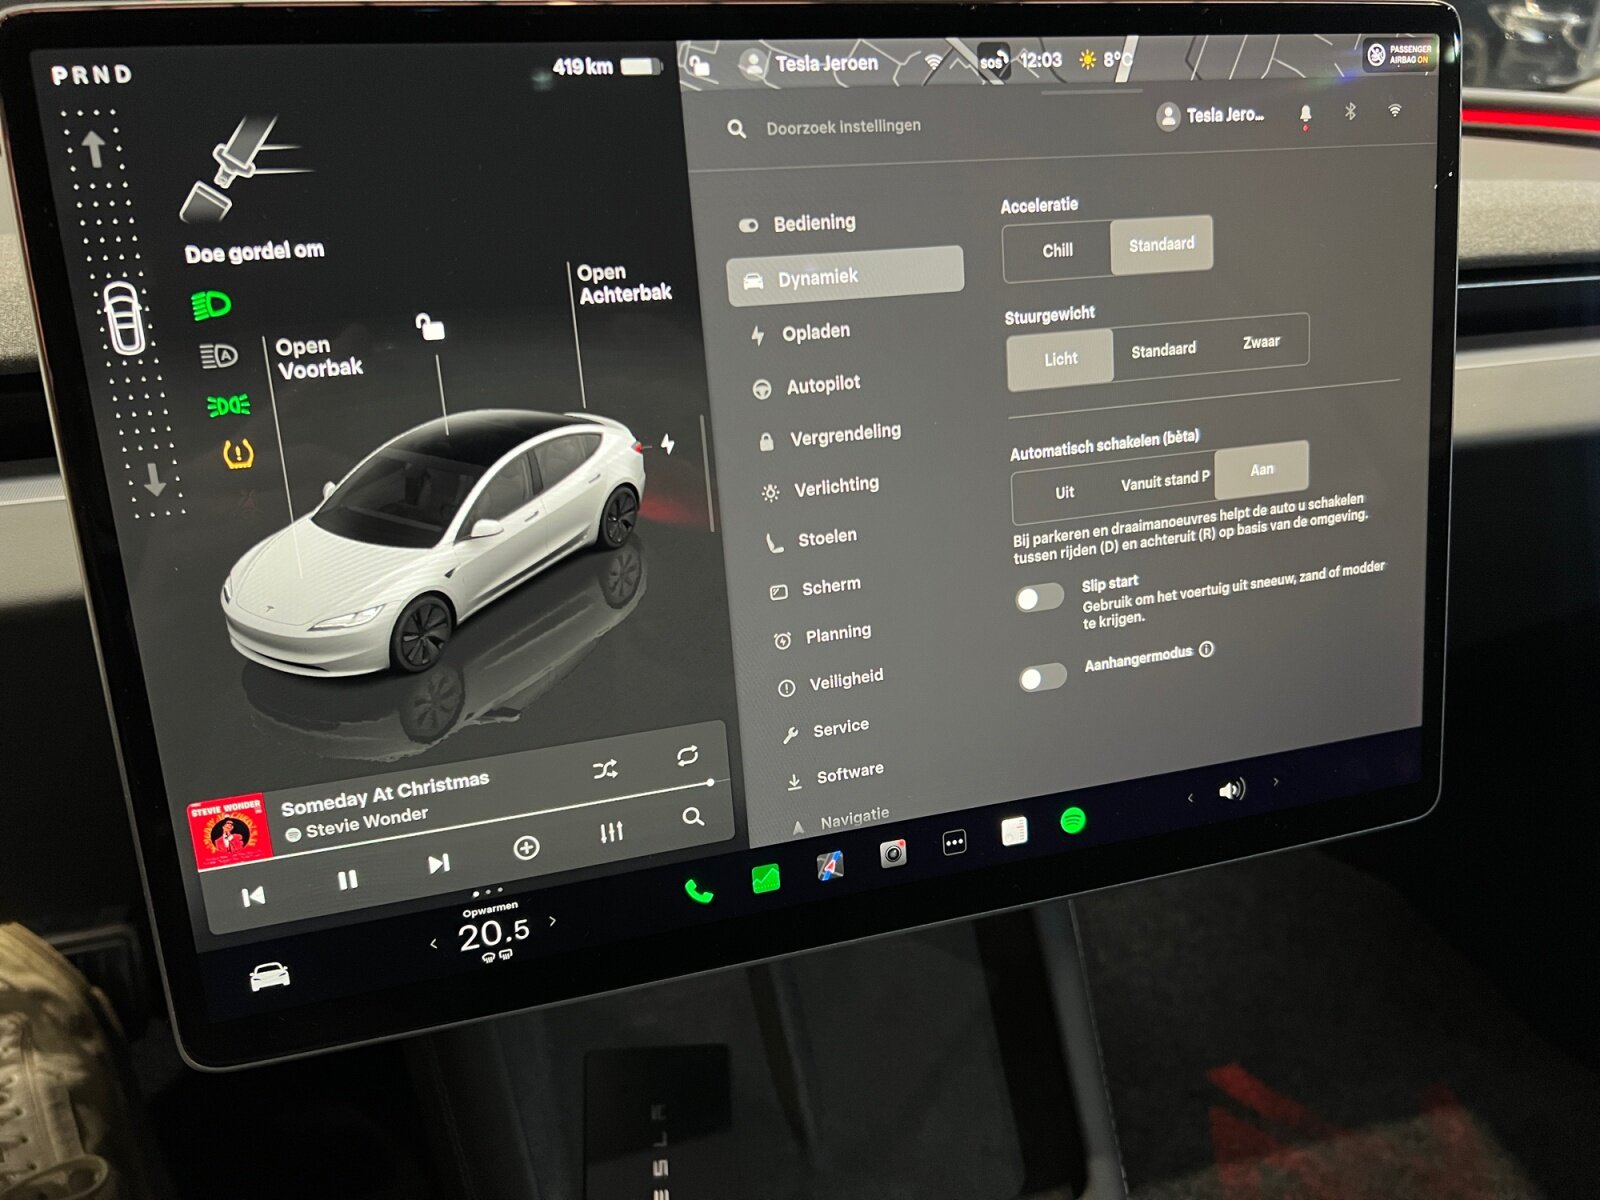Enable the Slip start toggle
Screen dimensions: 1600x1200
point(1039,598)
